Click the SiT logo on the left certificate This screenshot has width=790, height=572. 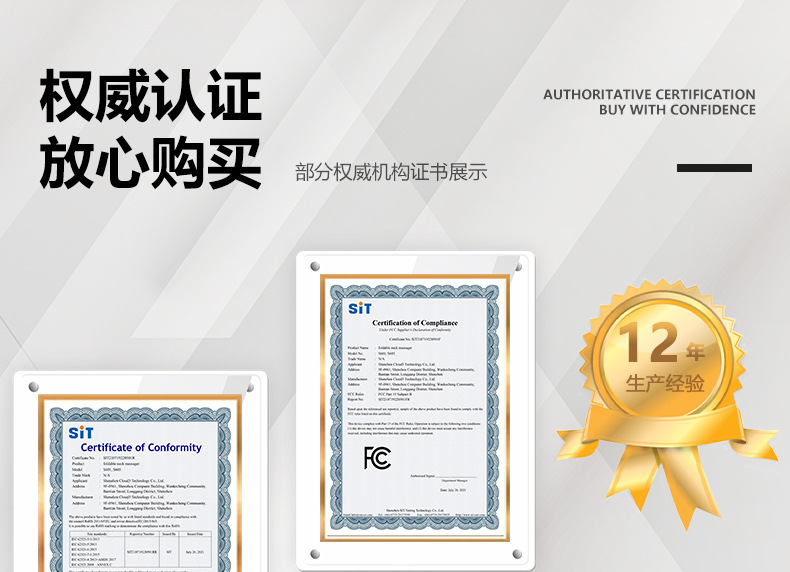(81, 432)
